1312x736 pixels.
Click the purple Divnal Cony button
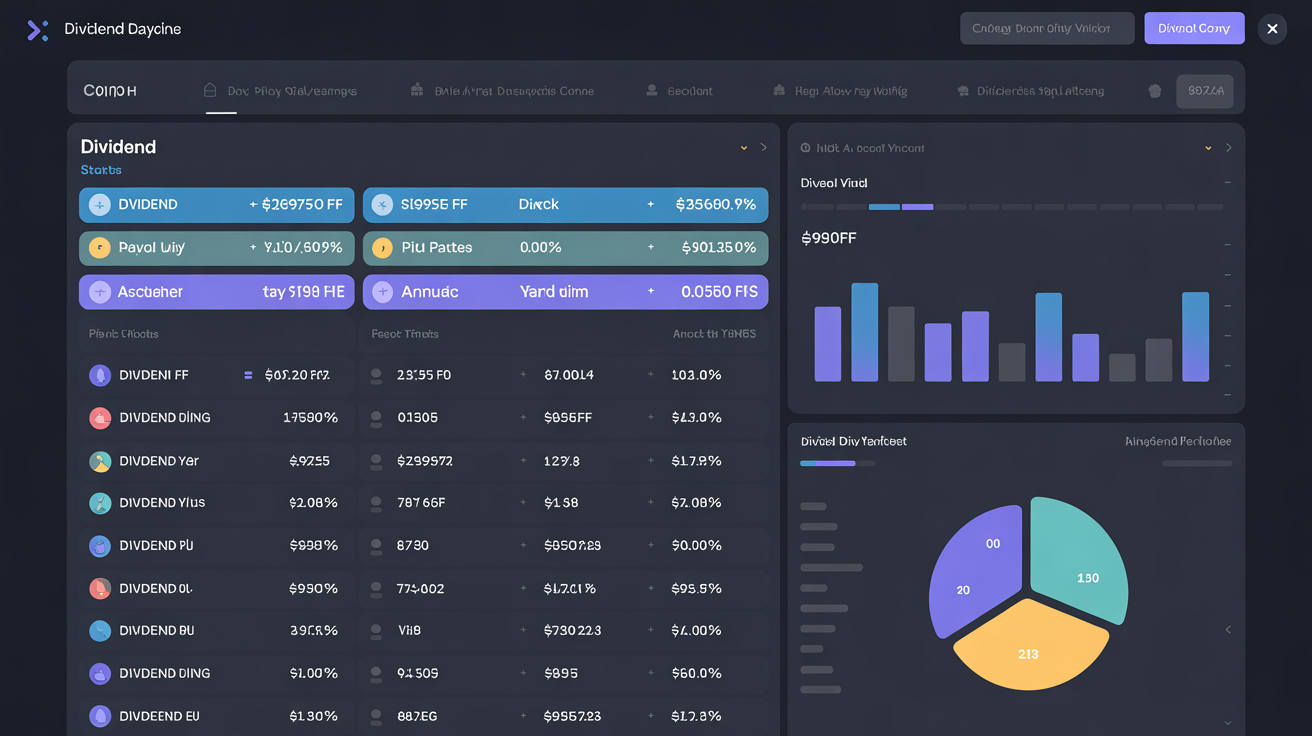[1194, 28]
